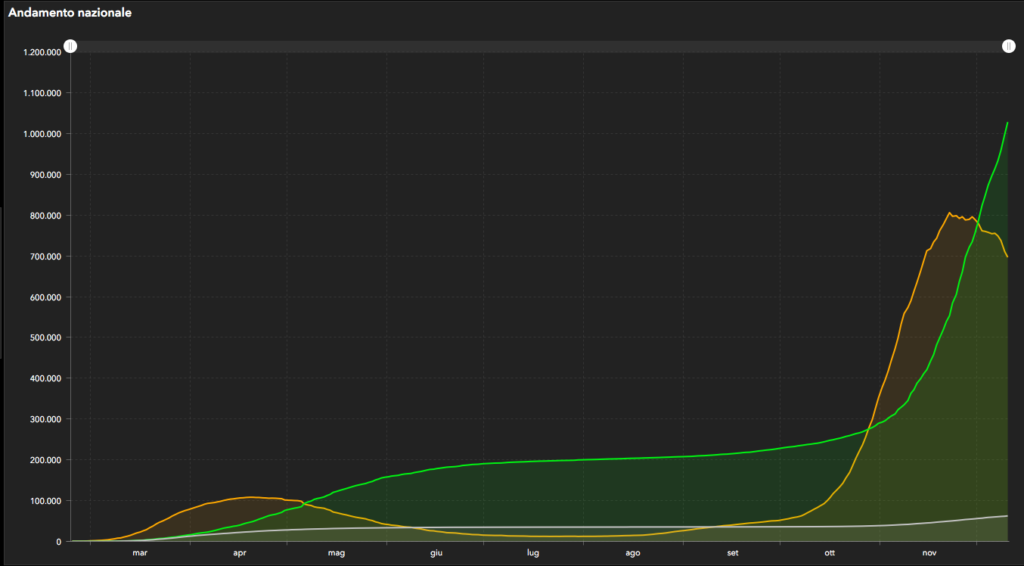Select the "ago" month label
The height and width of the screenshot is (566, 1024).
(x=633, y=552)
